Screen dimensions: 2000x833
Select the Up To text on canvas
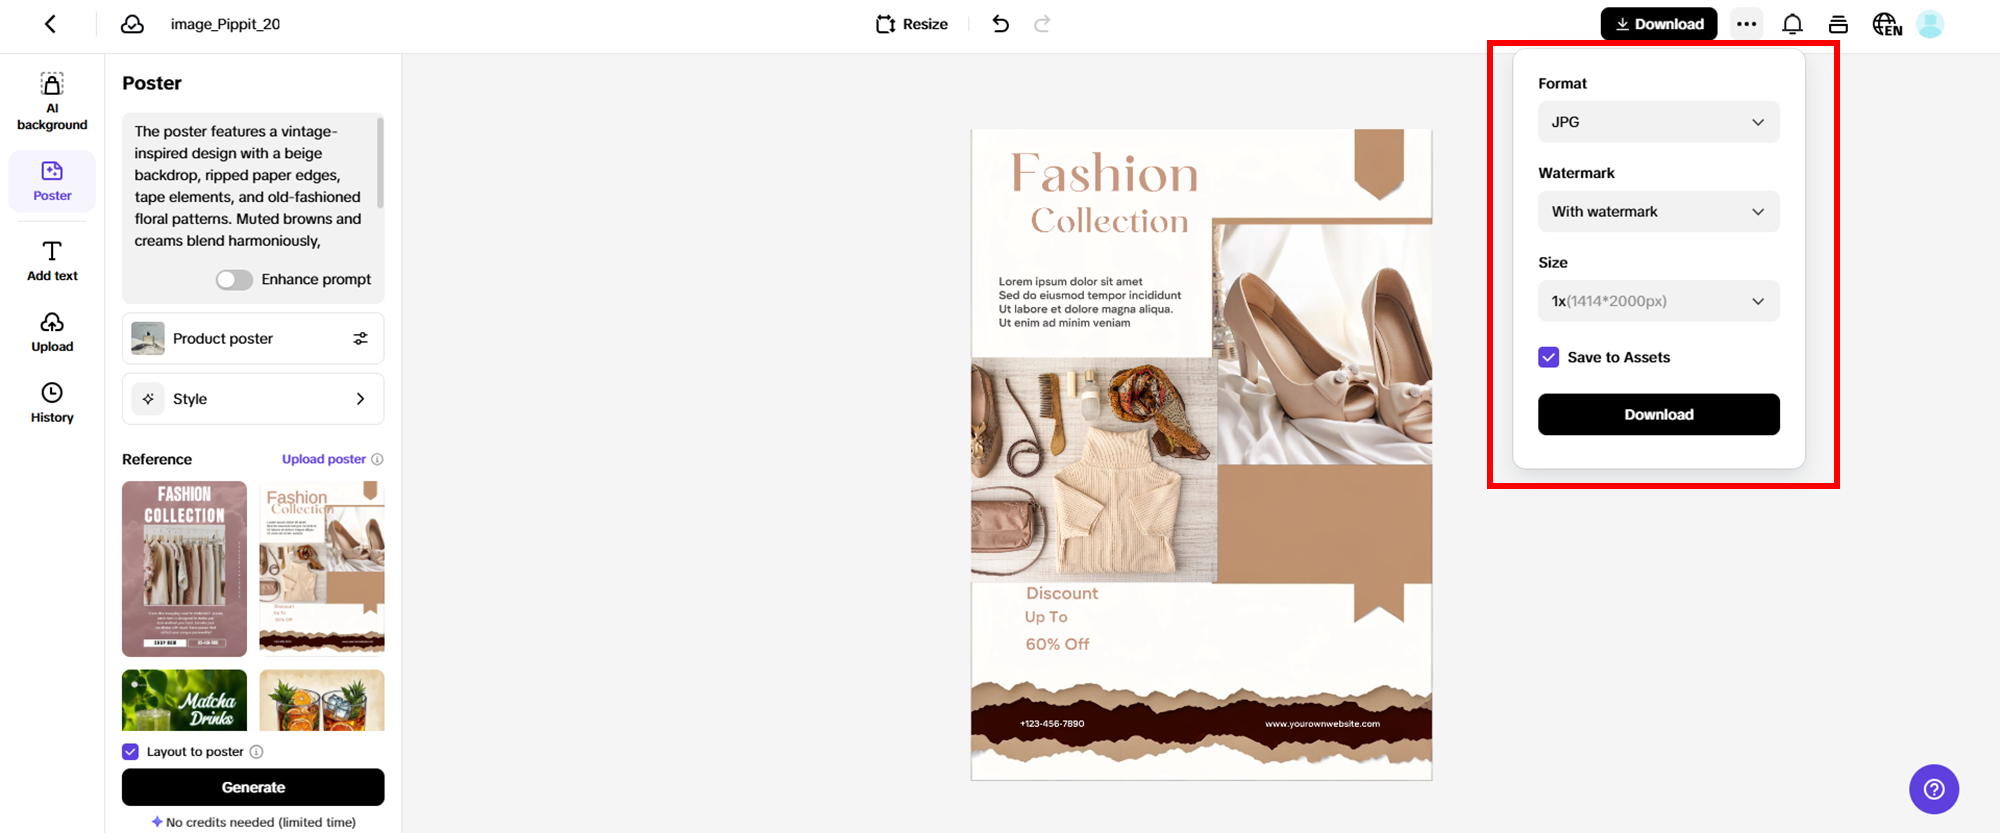coord(1046,617)
